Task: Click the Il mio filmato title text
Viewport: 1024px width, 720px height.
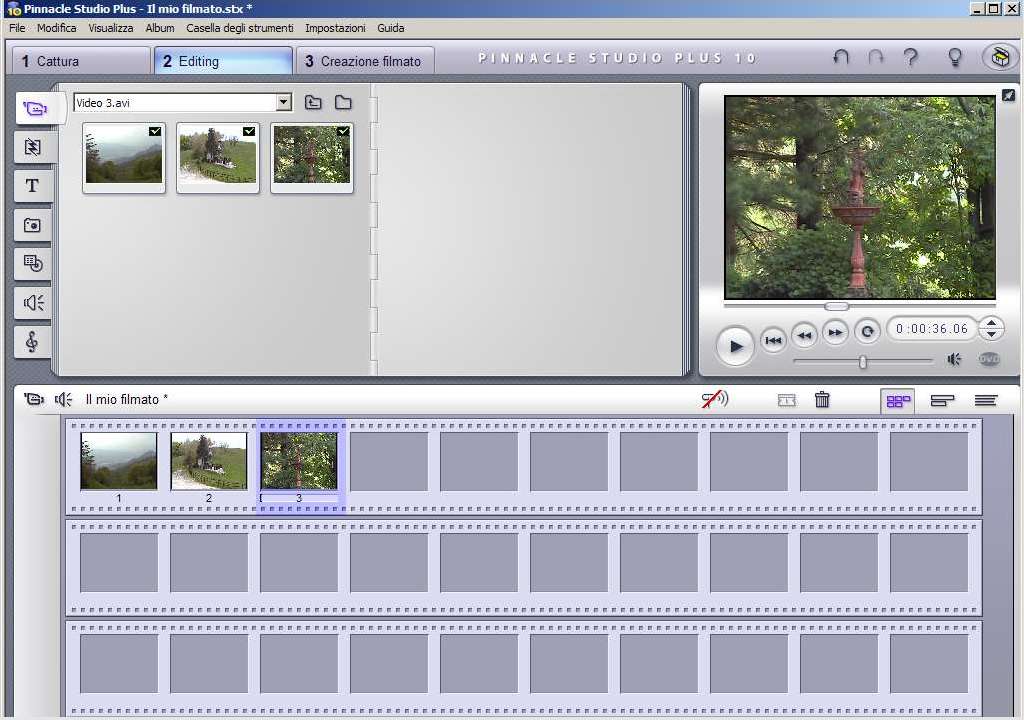Action: [x=127, y=399]
